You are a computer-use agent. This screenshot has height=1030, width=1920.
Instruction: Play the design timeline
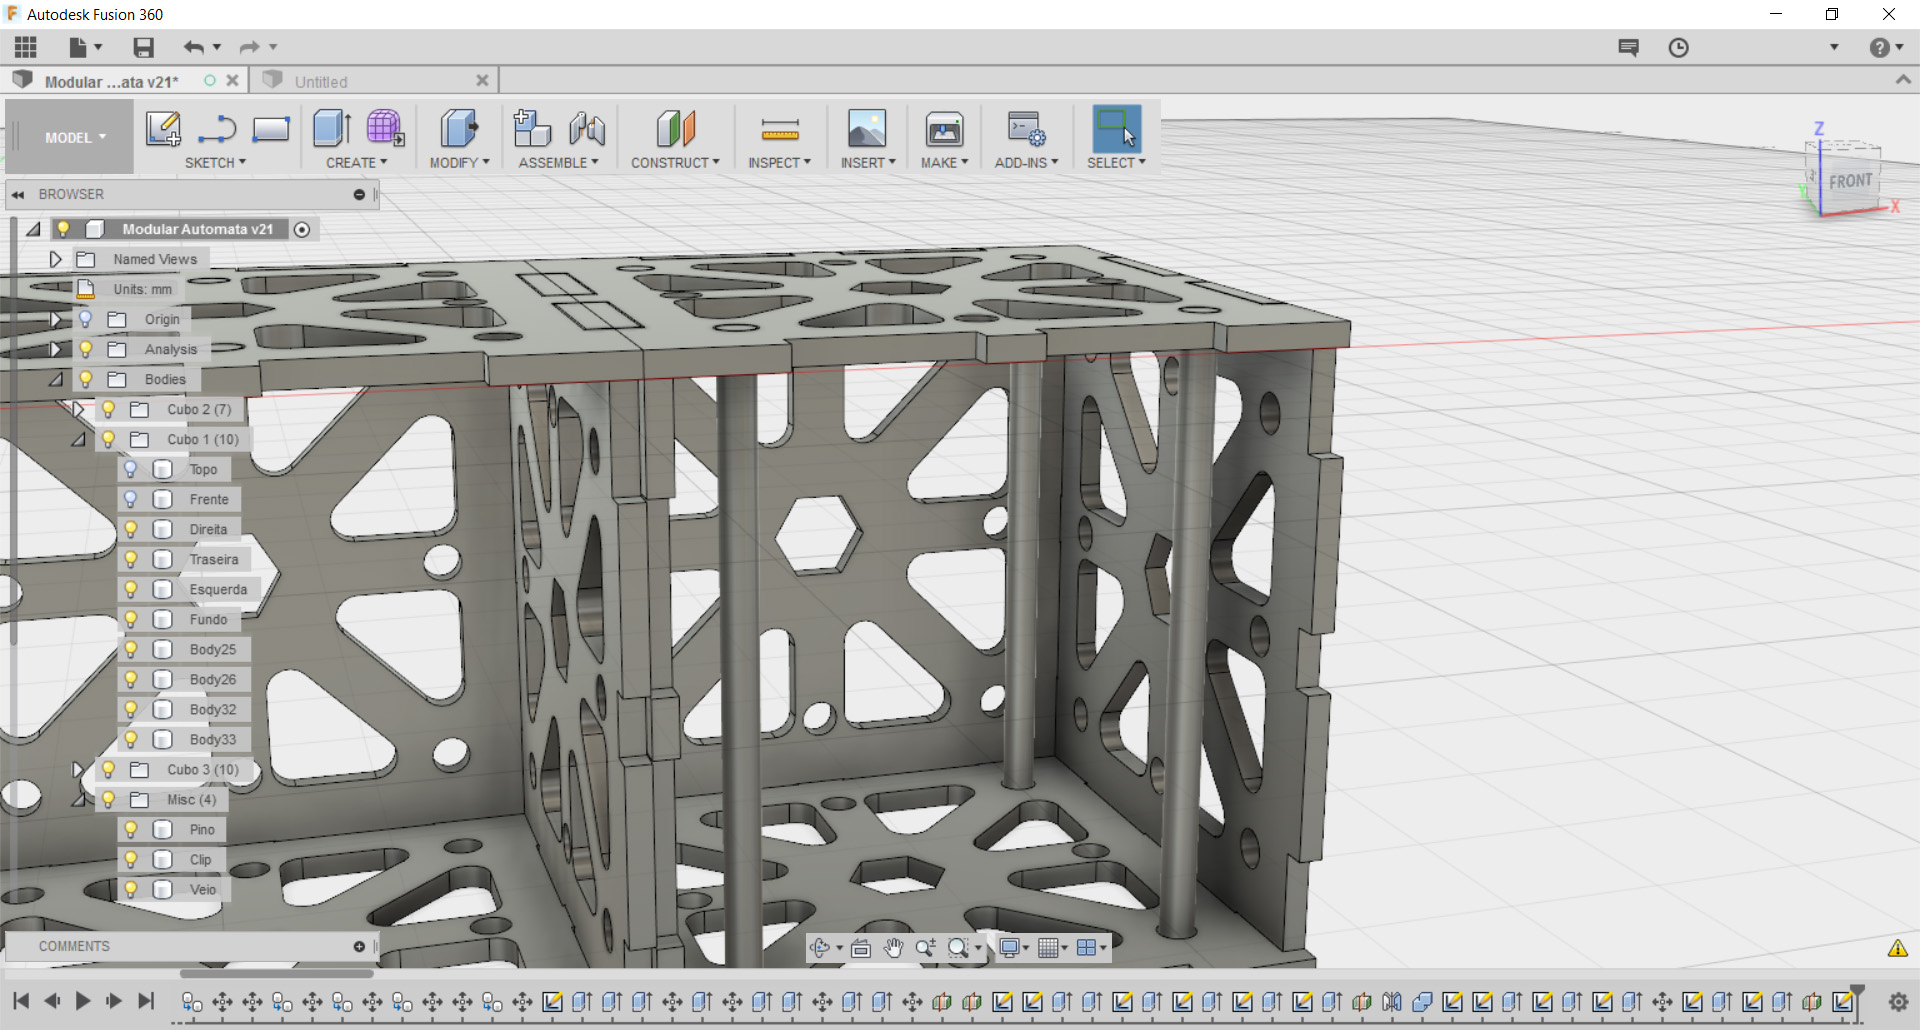pos(83,1001)
